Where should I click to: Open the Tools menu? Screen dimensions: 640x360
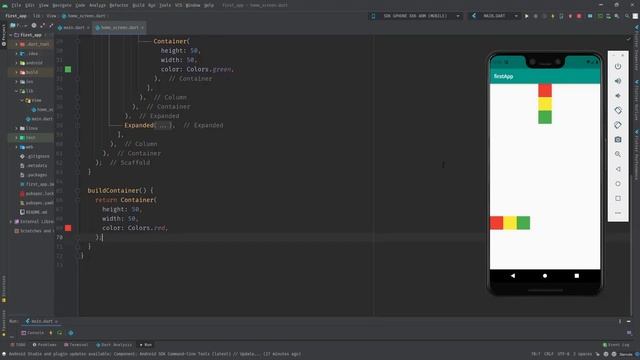[x=165, y=5]
